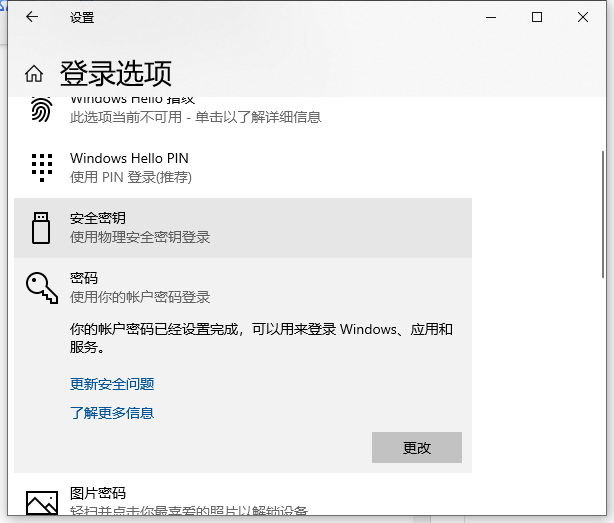This screenshot has height=523, width=614.
Task: Click the 此选项当前不可用 fingerprint description text
Action: coord(195,117)
